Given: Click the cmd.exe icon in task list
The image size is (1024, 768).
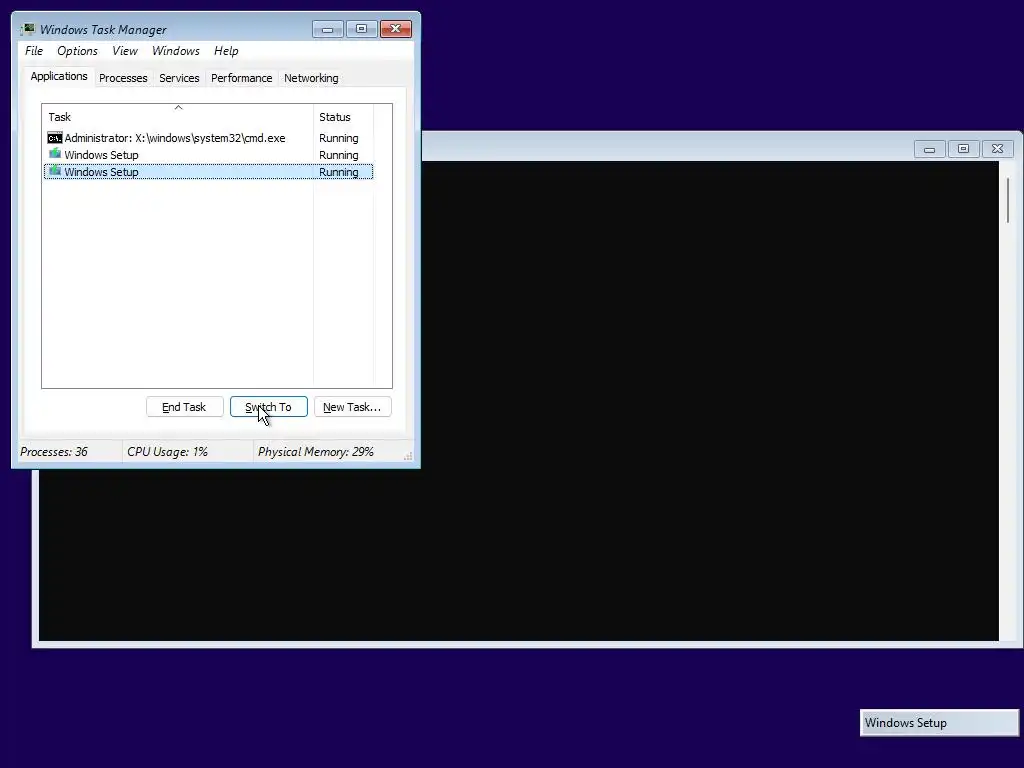Looking at the screenshot, I should click(x=55, y=138).
